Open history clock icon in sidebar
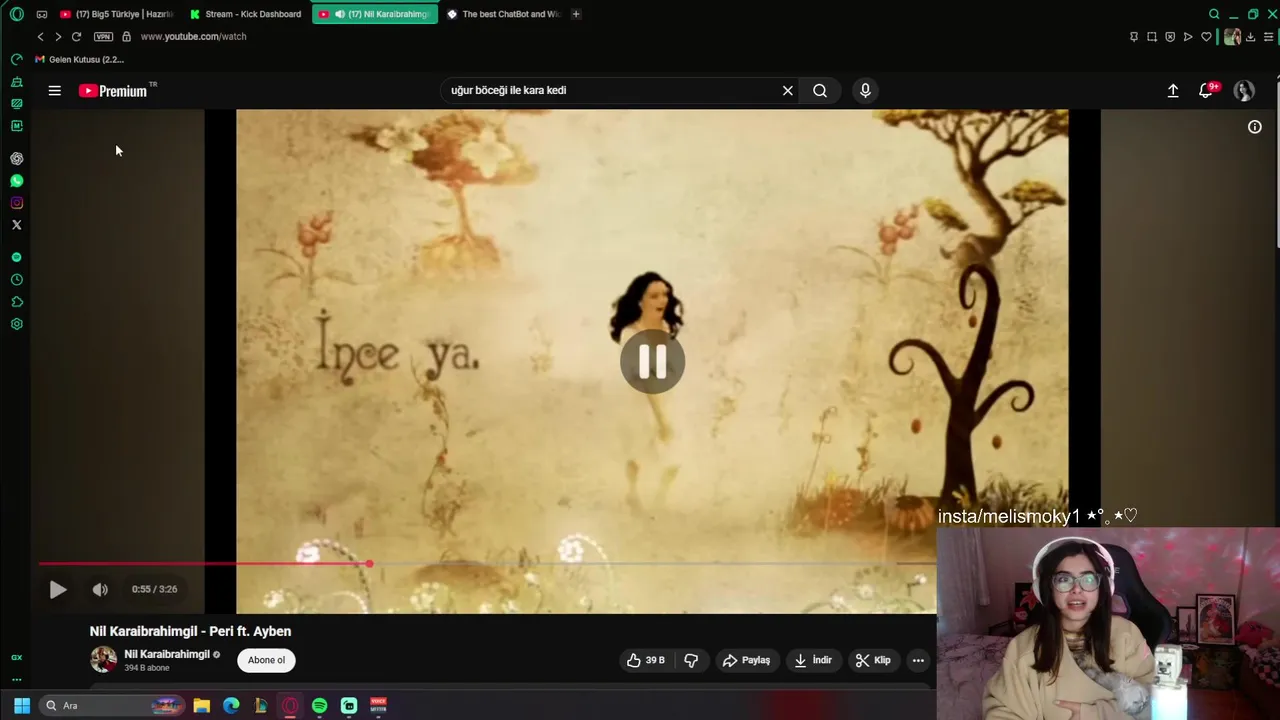 click(x=16, y=280)
